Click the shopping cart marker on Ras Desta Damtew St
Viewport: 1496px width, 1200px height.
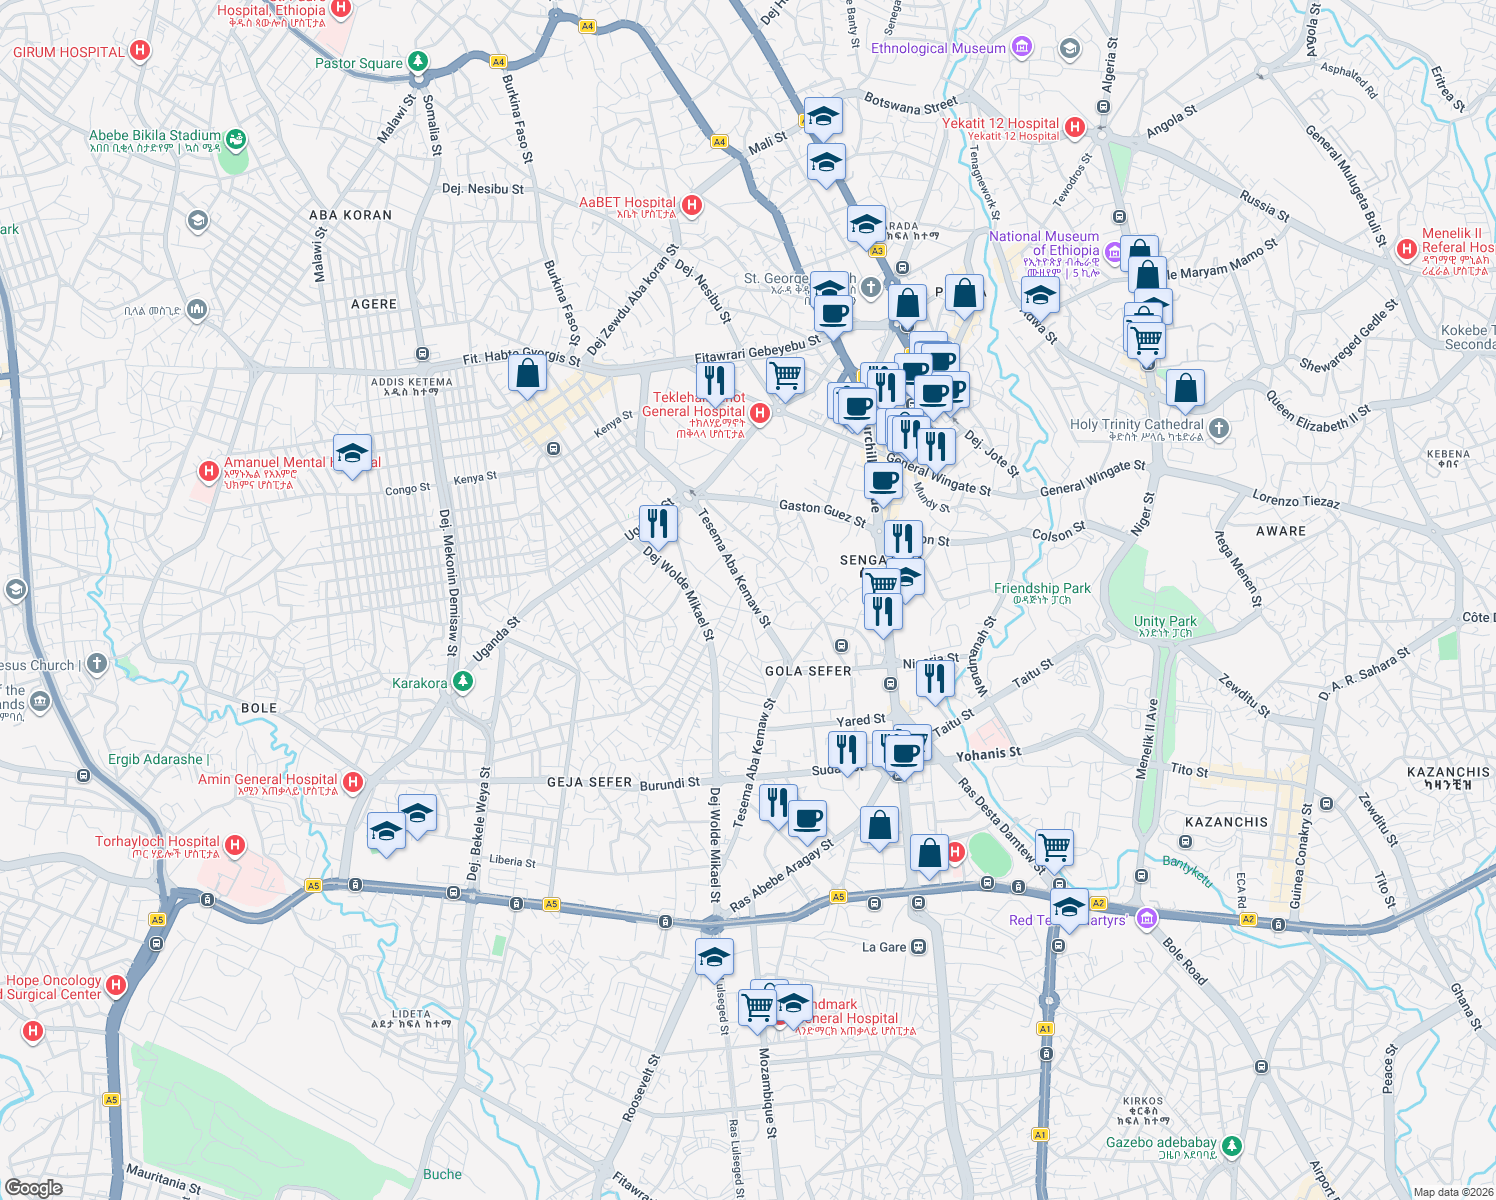(x=1054, y=848)
